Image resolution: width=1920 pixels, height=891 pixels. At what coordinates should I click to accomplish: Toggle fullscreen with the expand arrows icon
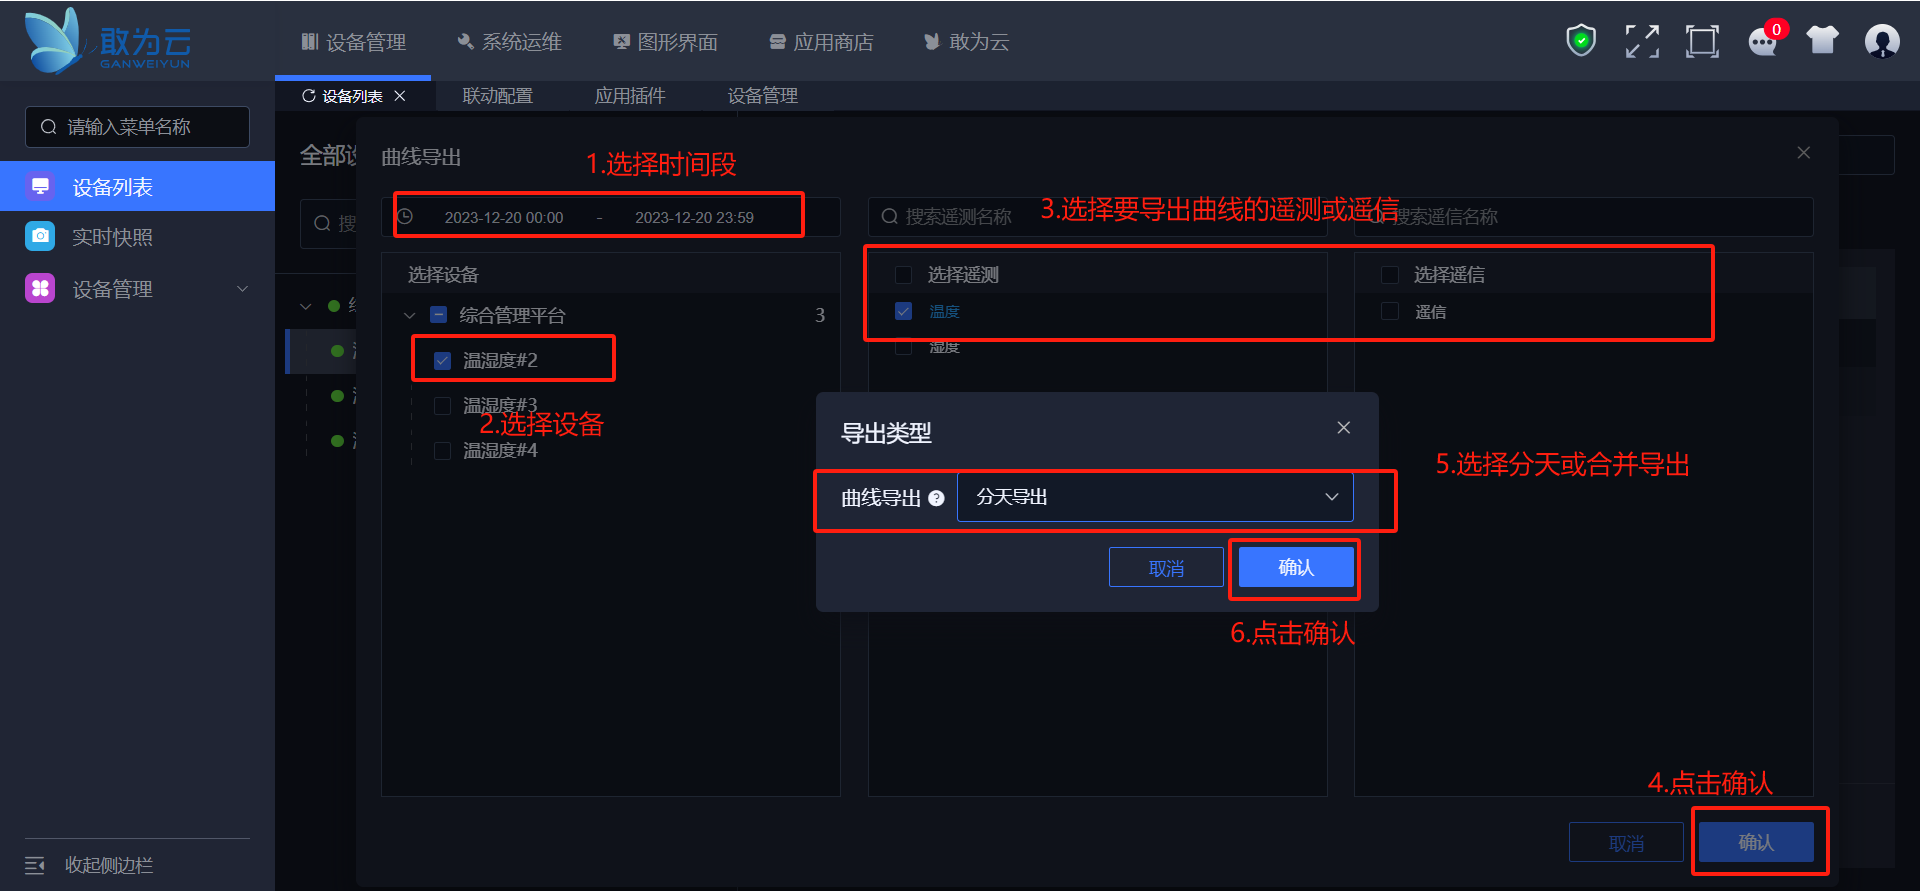point(1642,41)
